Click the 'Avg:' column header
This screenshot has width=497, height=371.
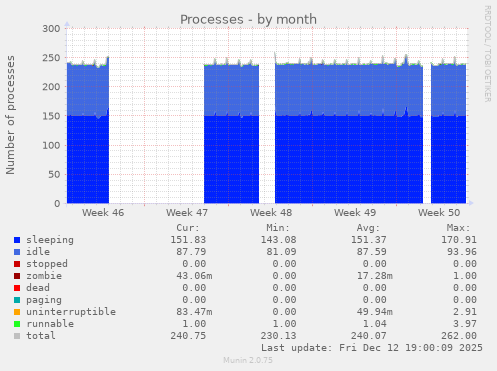(x=368, y=228)
